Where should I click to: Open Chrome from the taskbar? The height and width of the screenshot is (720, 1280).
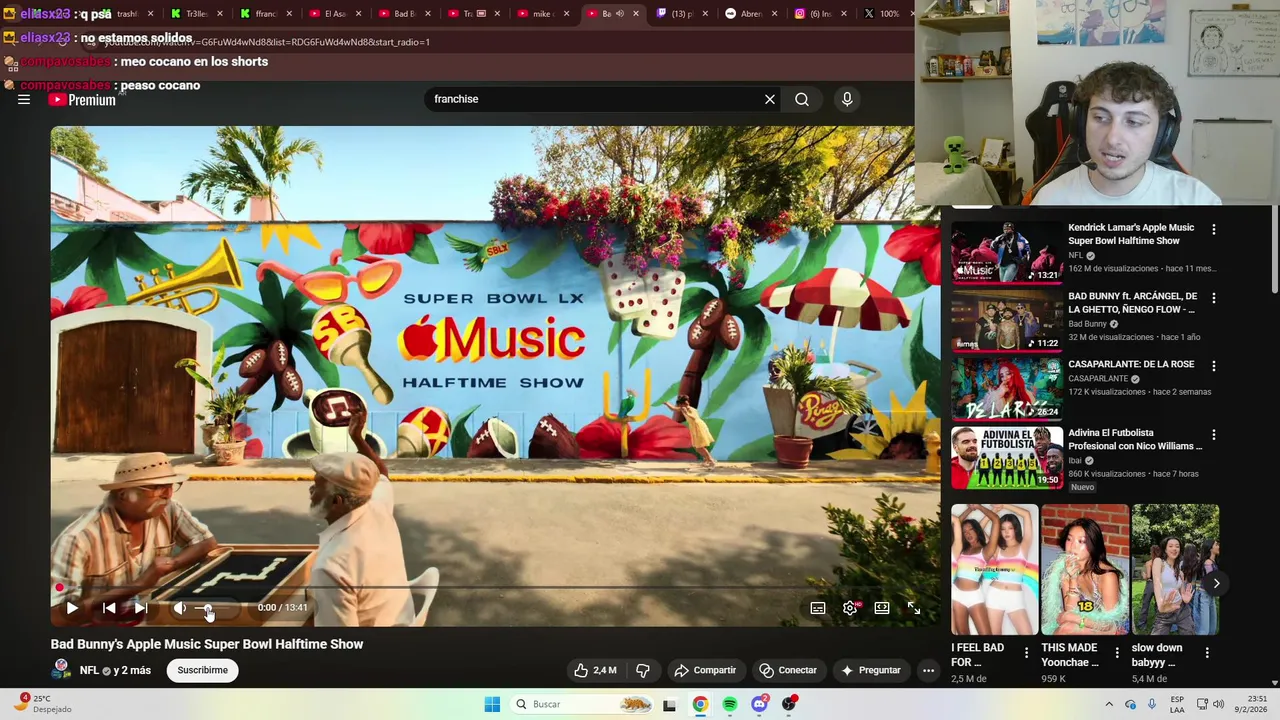click(x=700, y=704)
